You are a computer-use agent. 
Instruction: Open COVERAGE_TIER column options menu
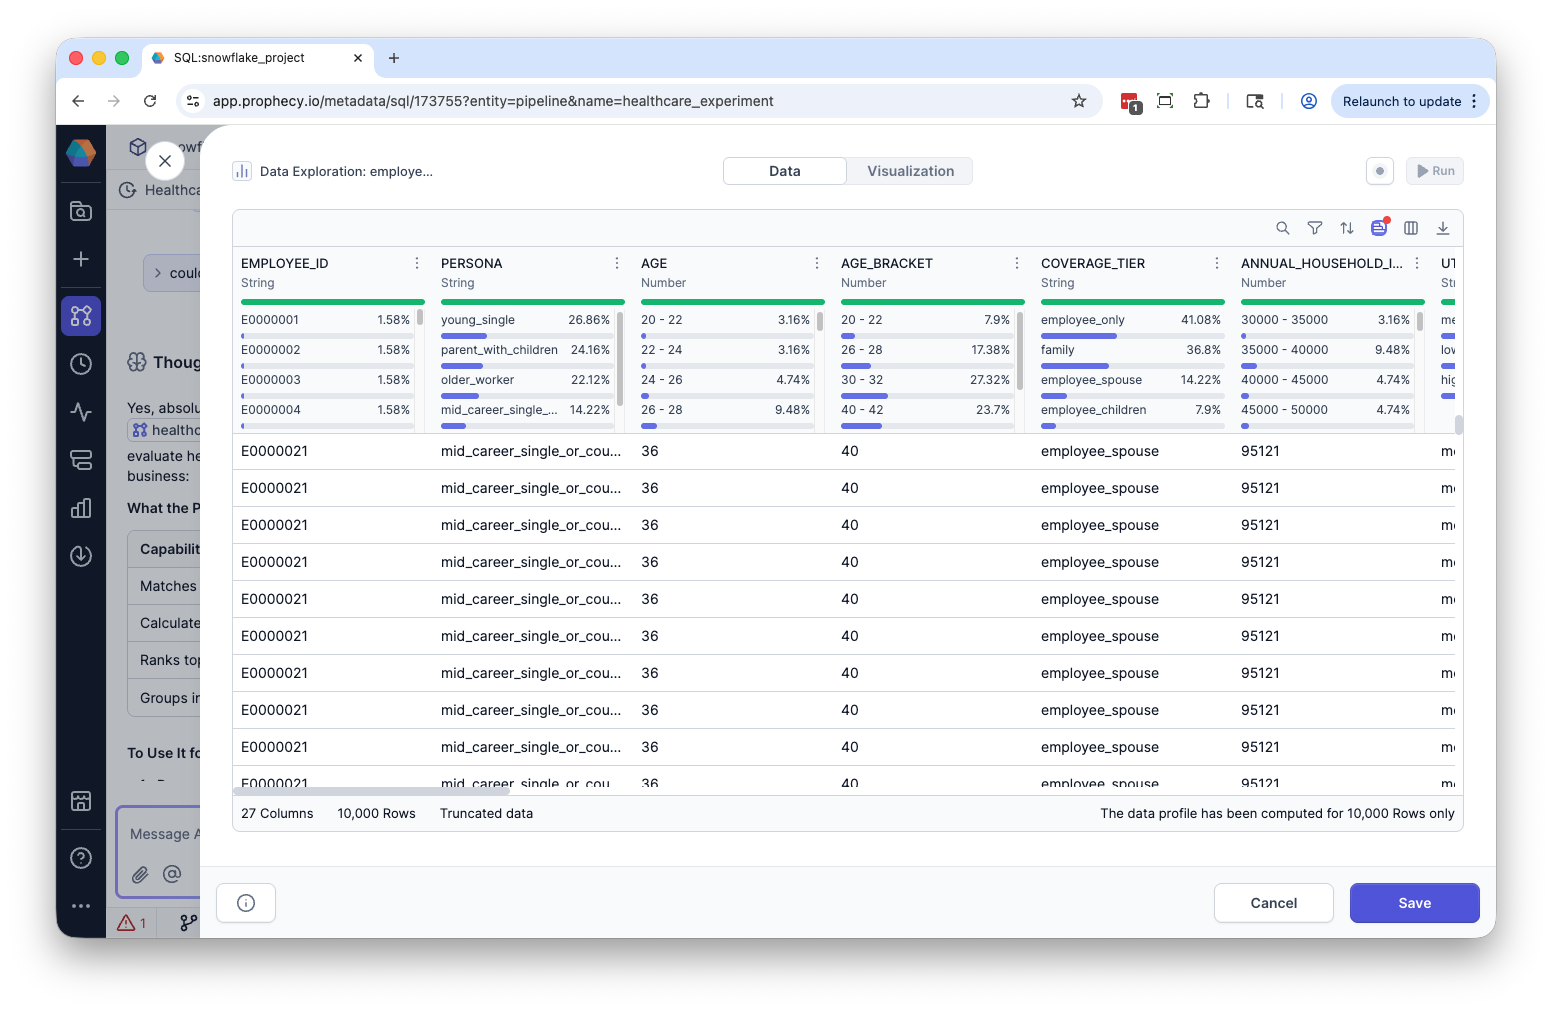click(1217, 263)
